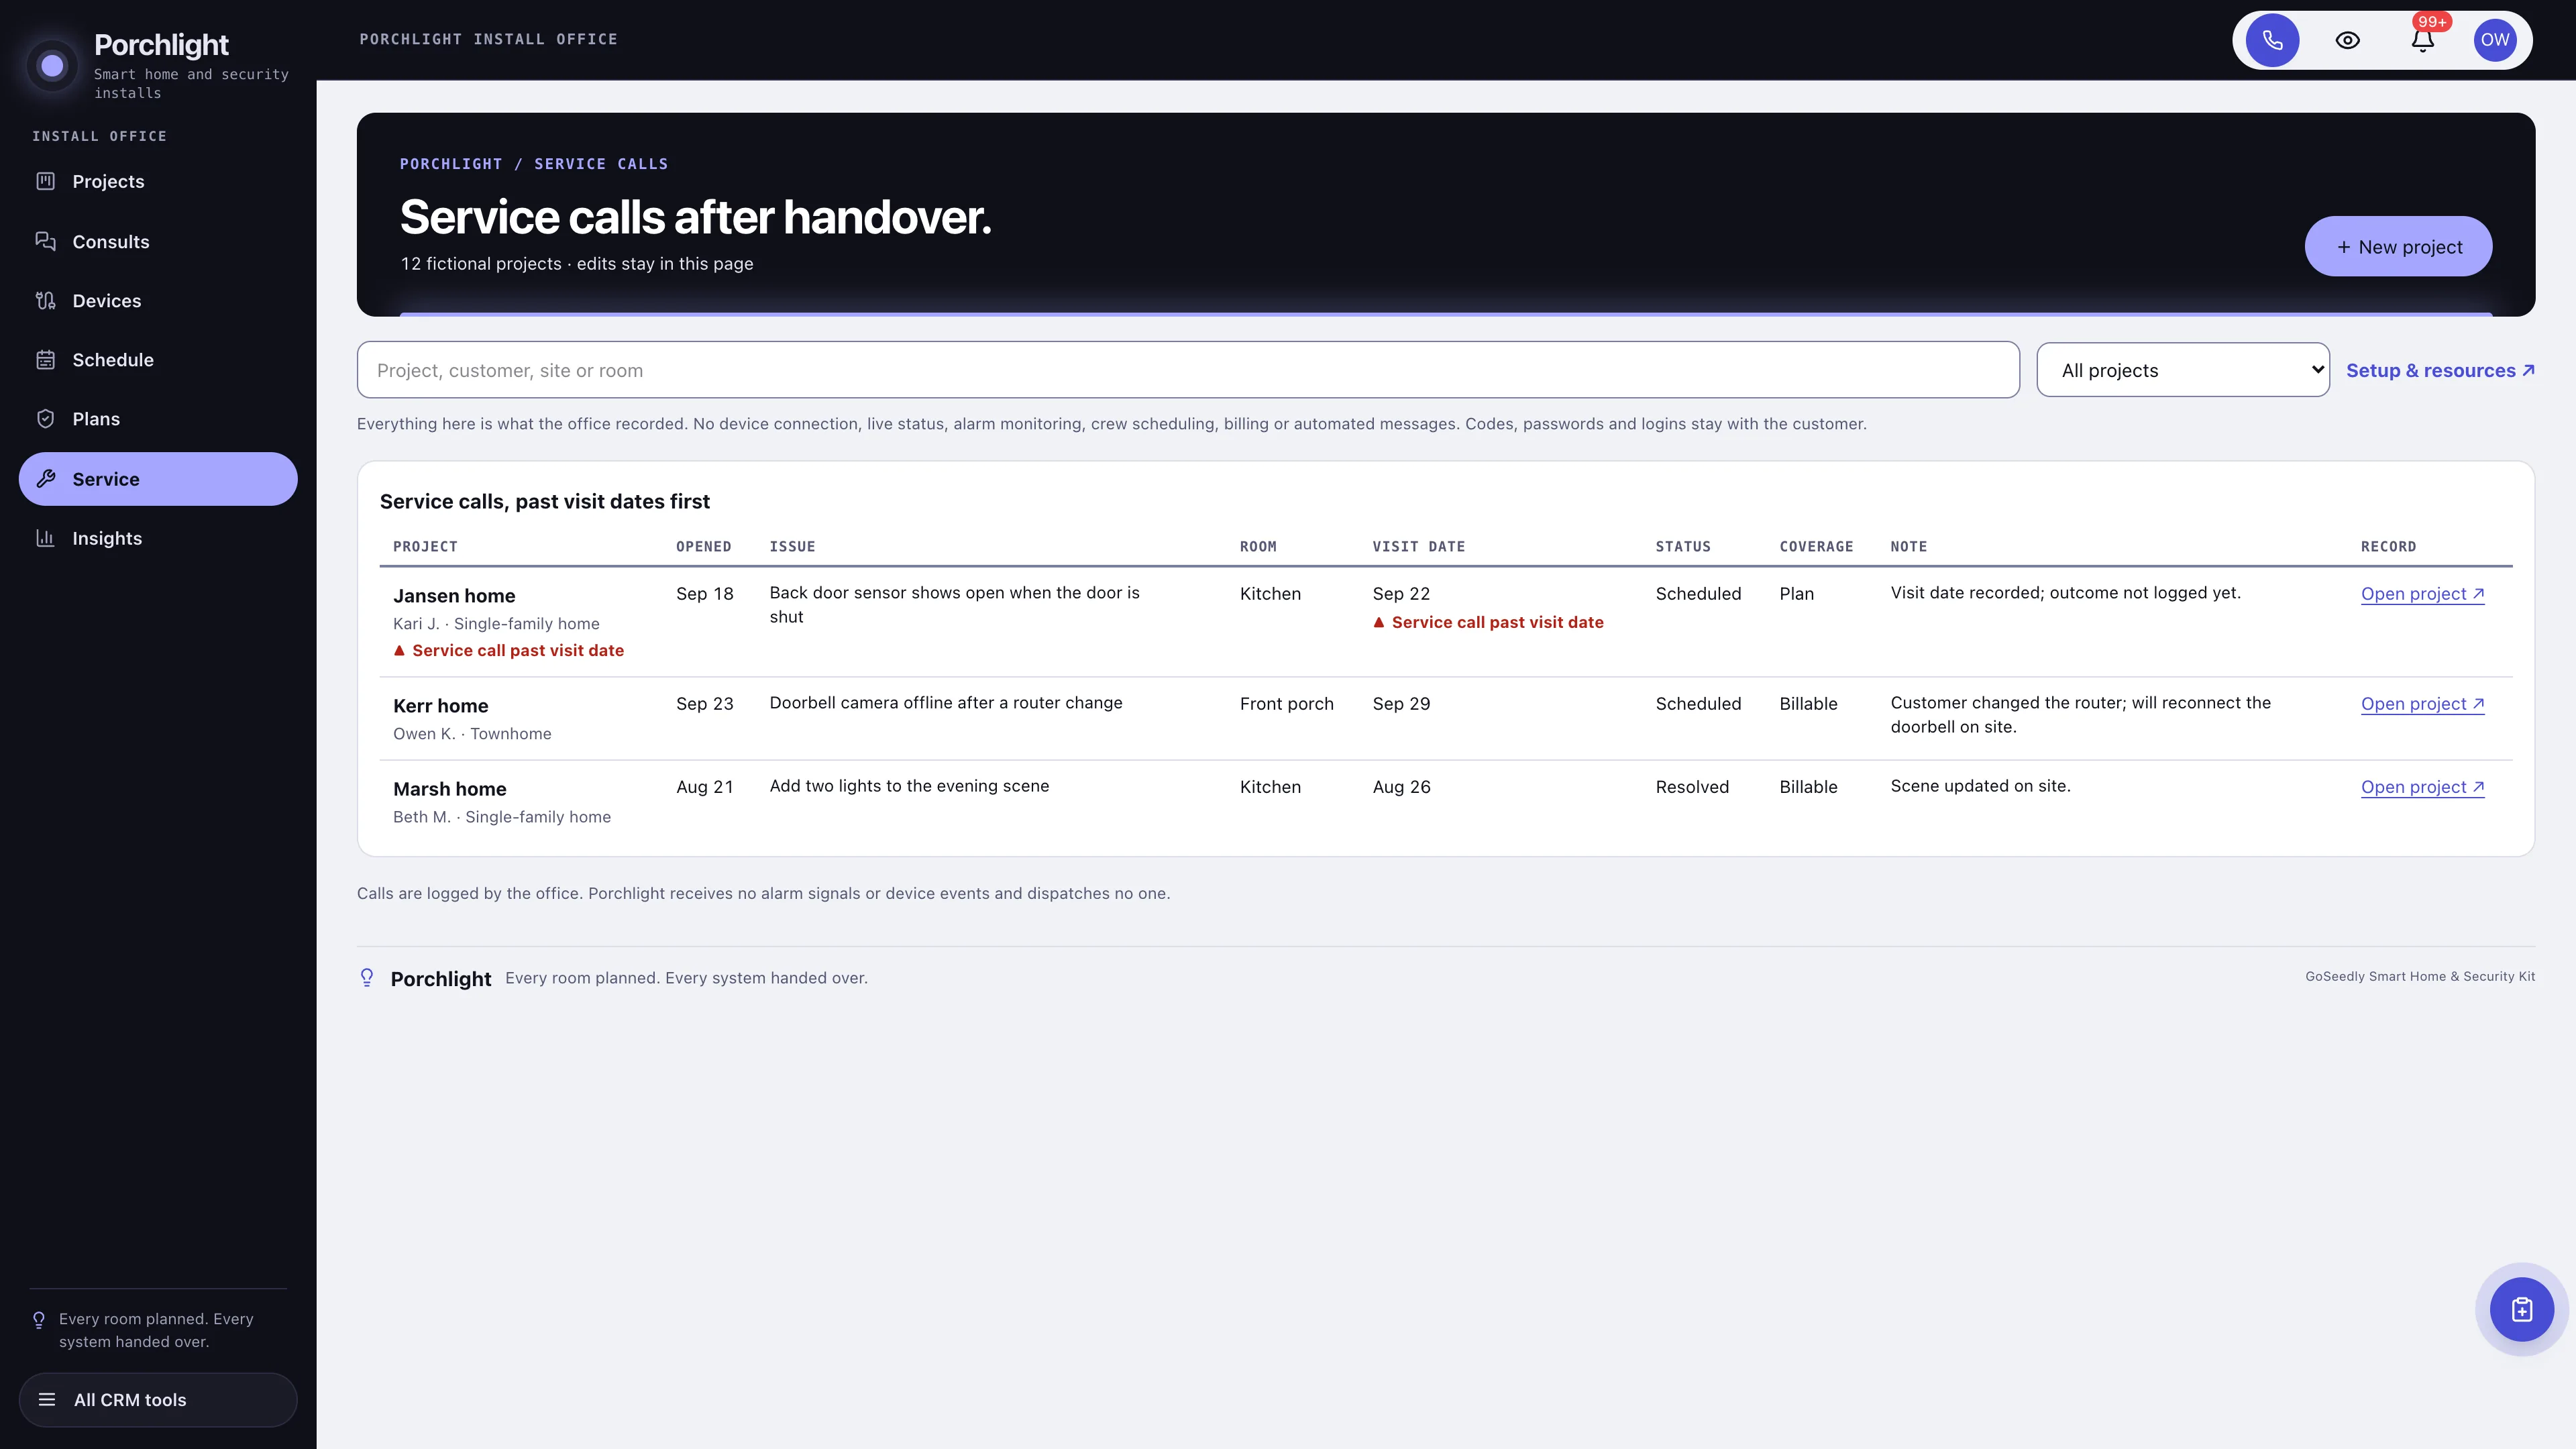Click the New project button

tap(2398, 247)
